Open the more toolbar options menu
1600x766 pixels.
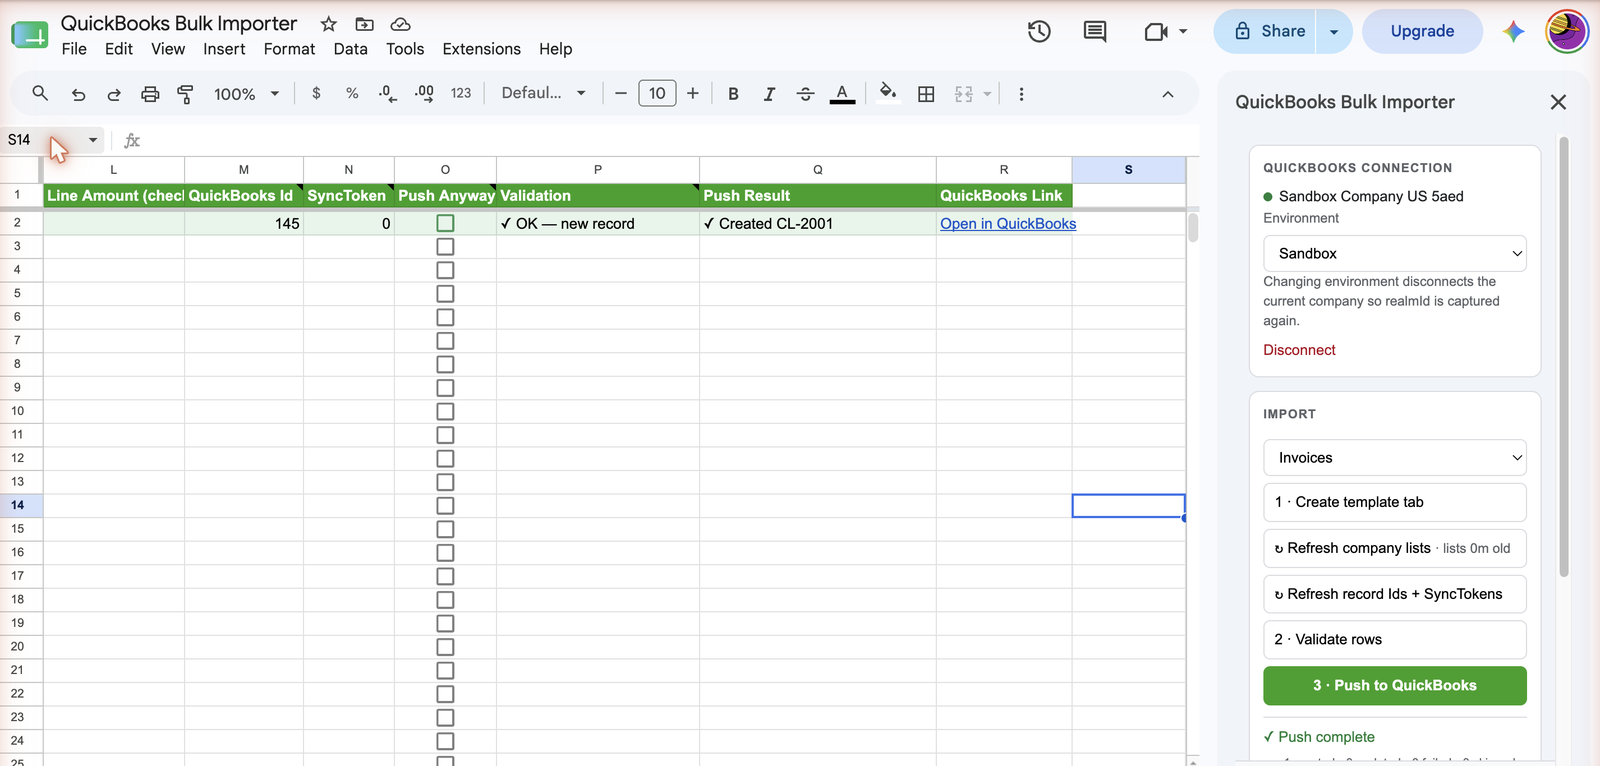click(1021, 94)
